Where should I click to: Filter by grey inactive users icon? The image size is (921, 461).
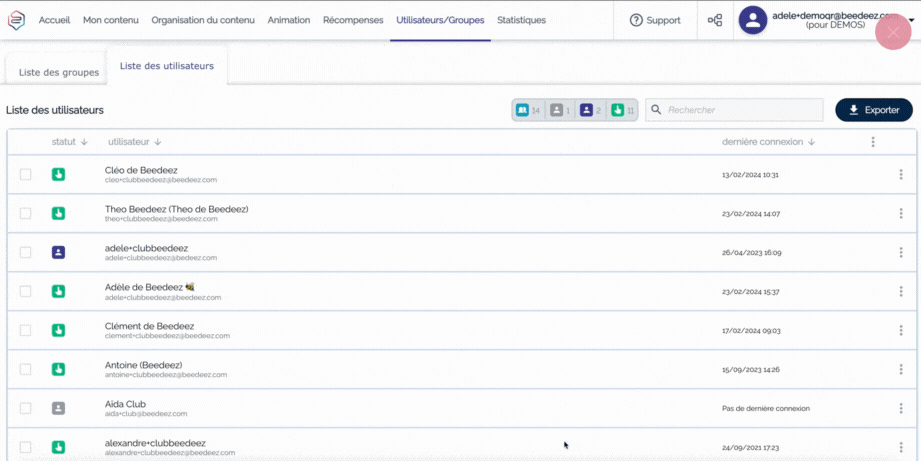point(560,110)
